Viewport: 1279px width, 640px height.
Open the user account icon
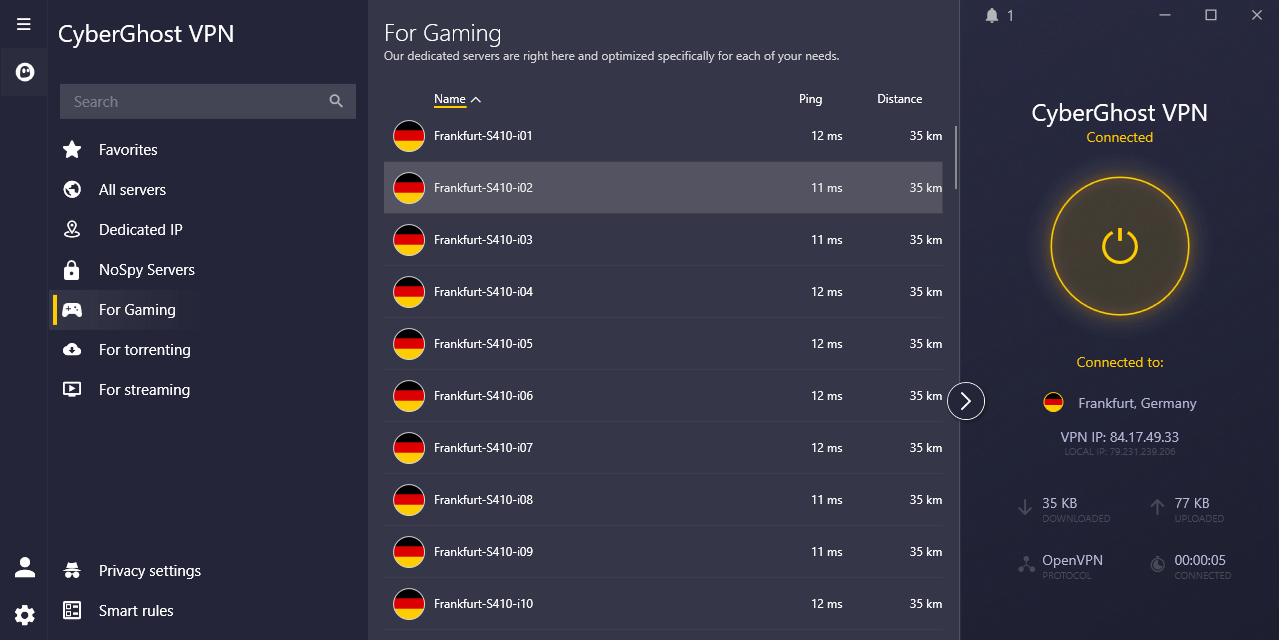coord(24,568)
